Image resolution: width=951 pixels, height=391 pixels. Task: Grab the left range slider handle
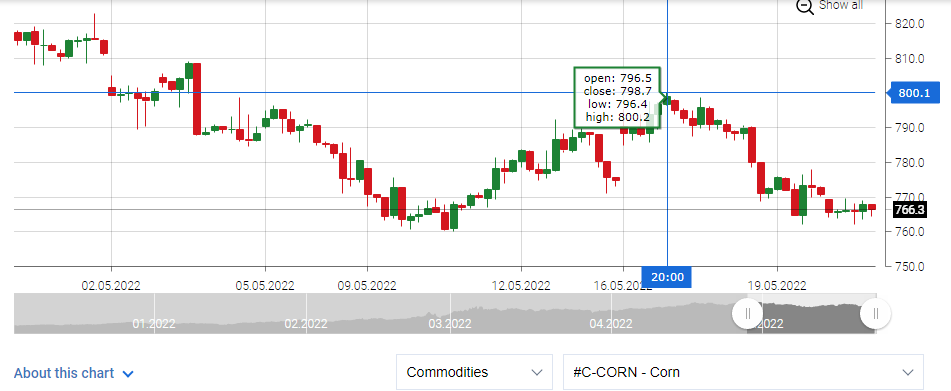(747, 313)
